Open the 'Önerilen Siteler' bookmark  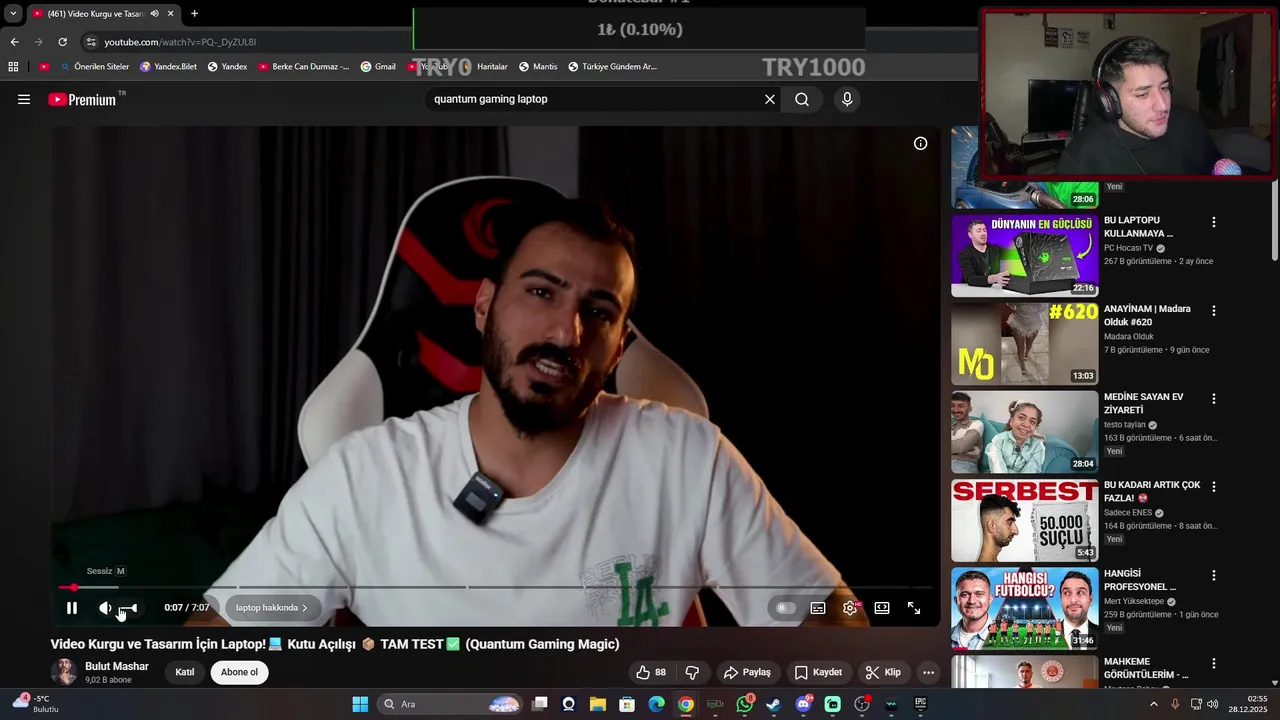pyautogui.click(x=95, y=67)
